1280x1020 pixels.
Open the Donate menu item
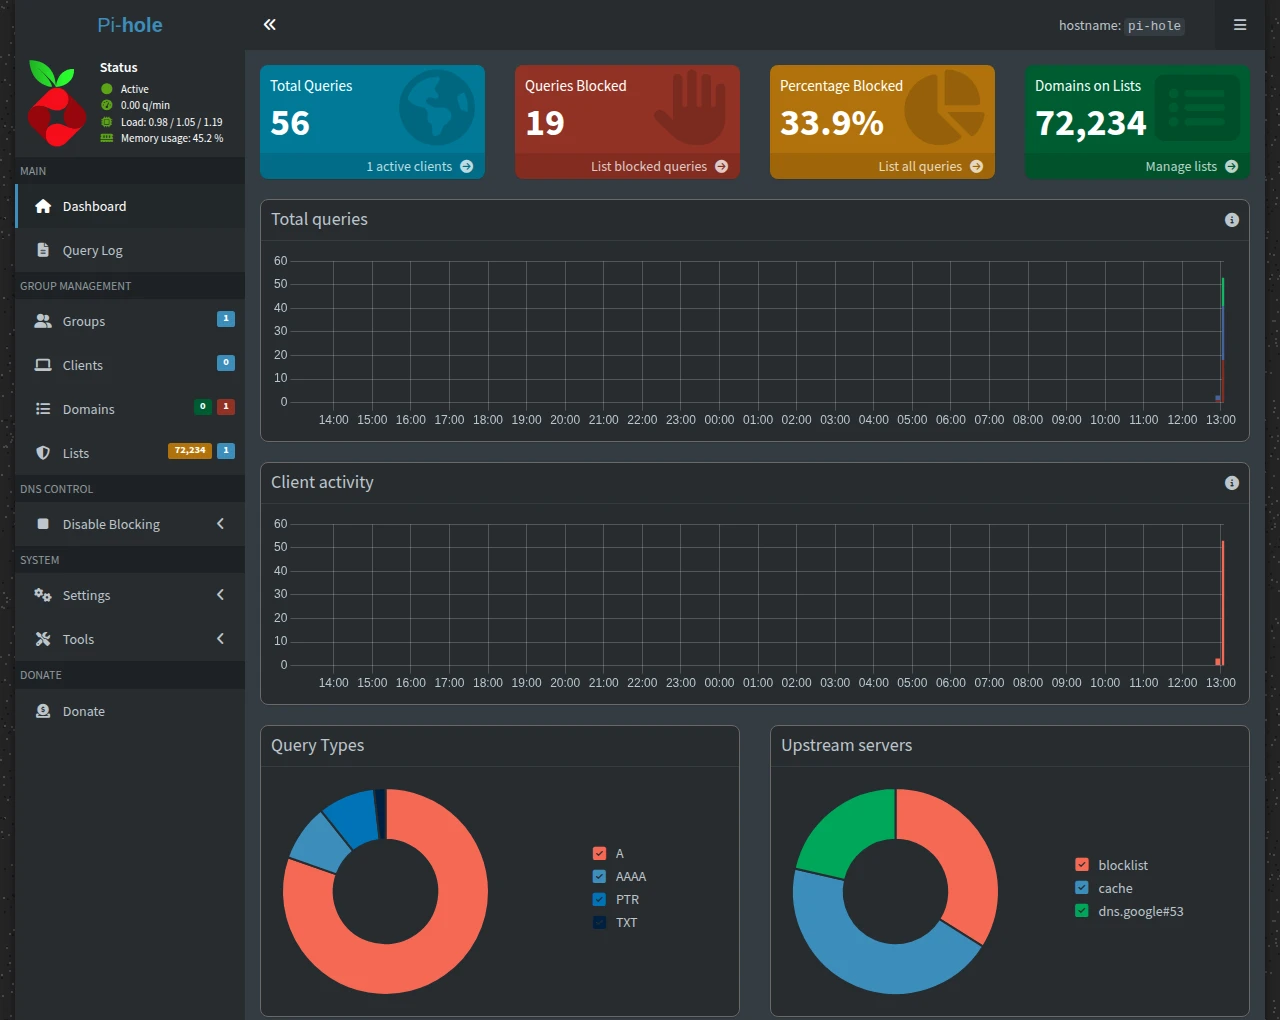click(x=131, y=711)
